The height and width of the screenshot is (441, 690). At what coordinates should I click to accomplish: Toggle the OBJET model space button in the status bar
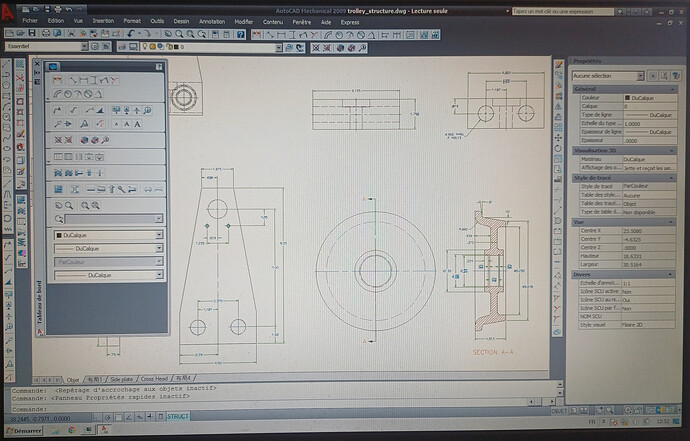(559, 411)
